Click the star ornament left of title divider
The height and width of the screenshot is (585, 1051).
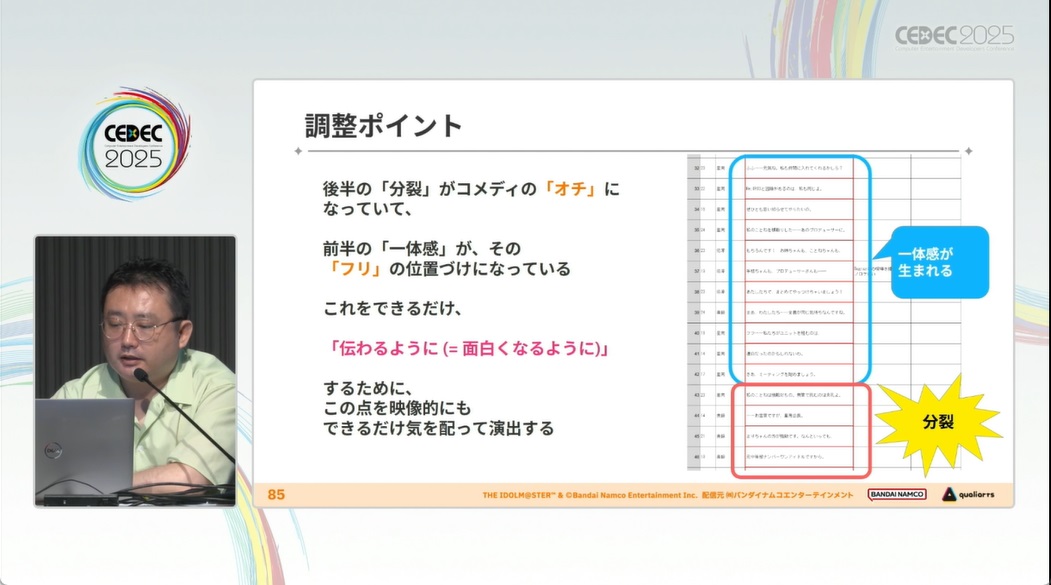[x=297, y=151]
